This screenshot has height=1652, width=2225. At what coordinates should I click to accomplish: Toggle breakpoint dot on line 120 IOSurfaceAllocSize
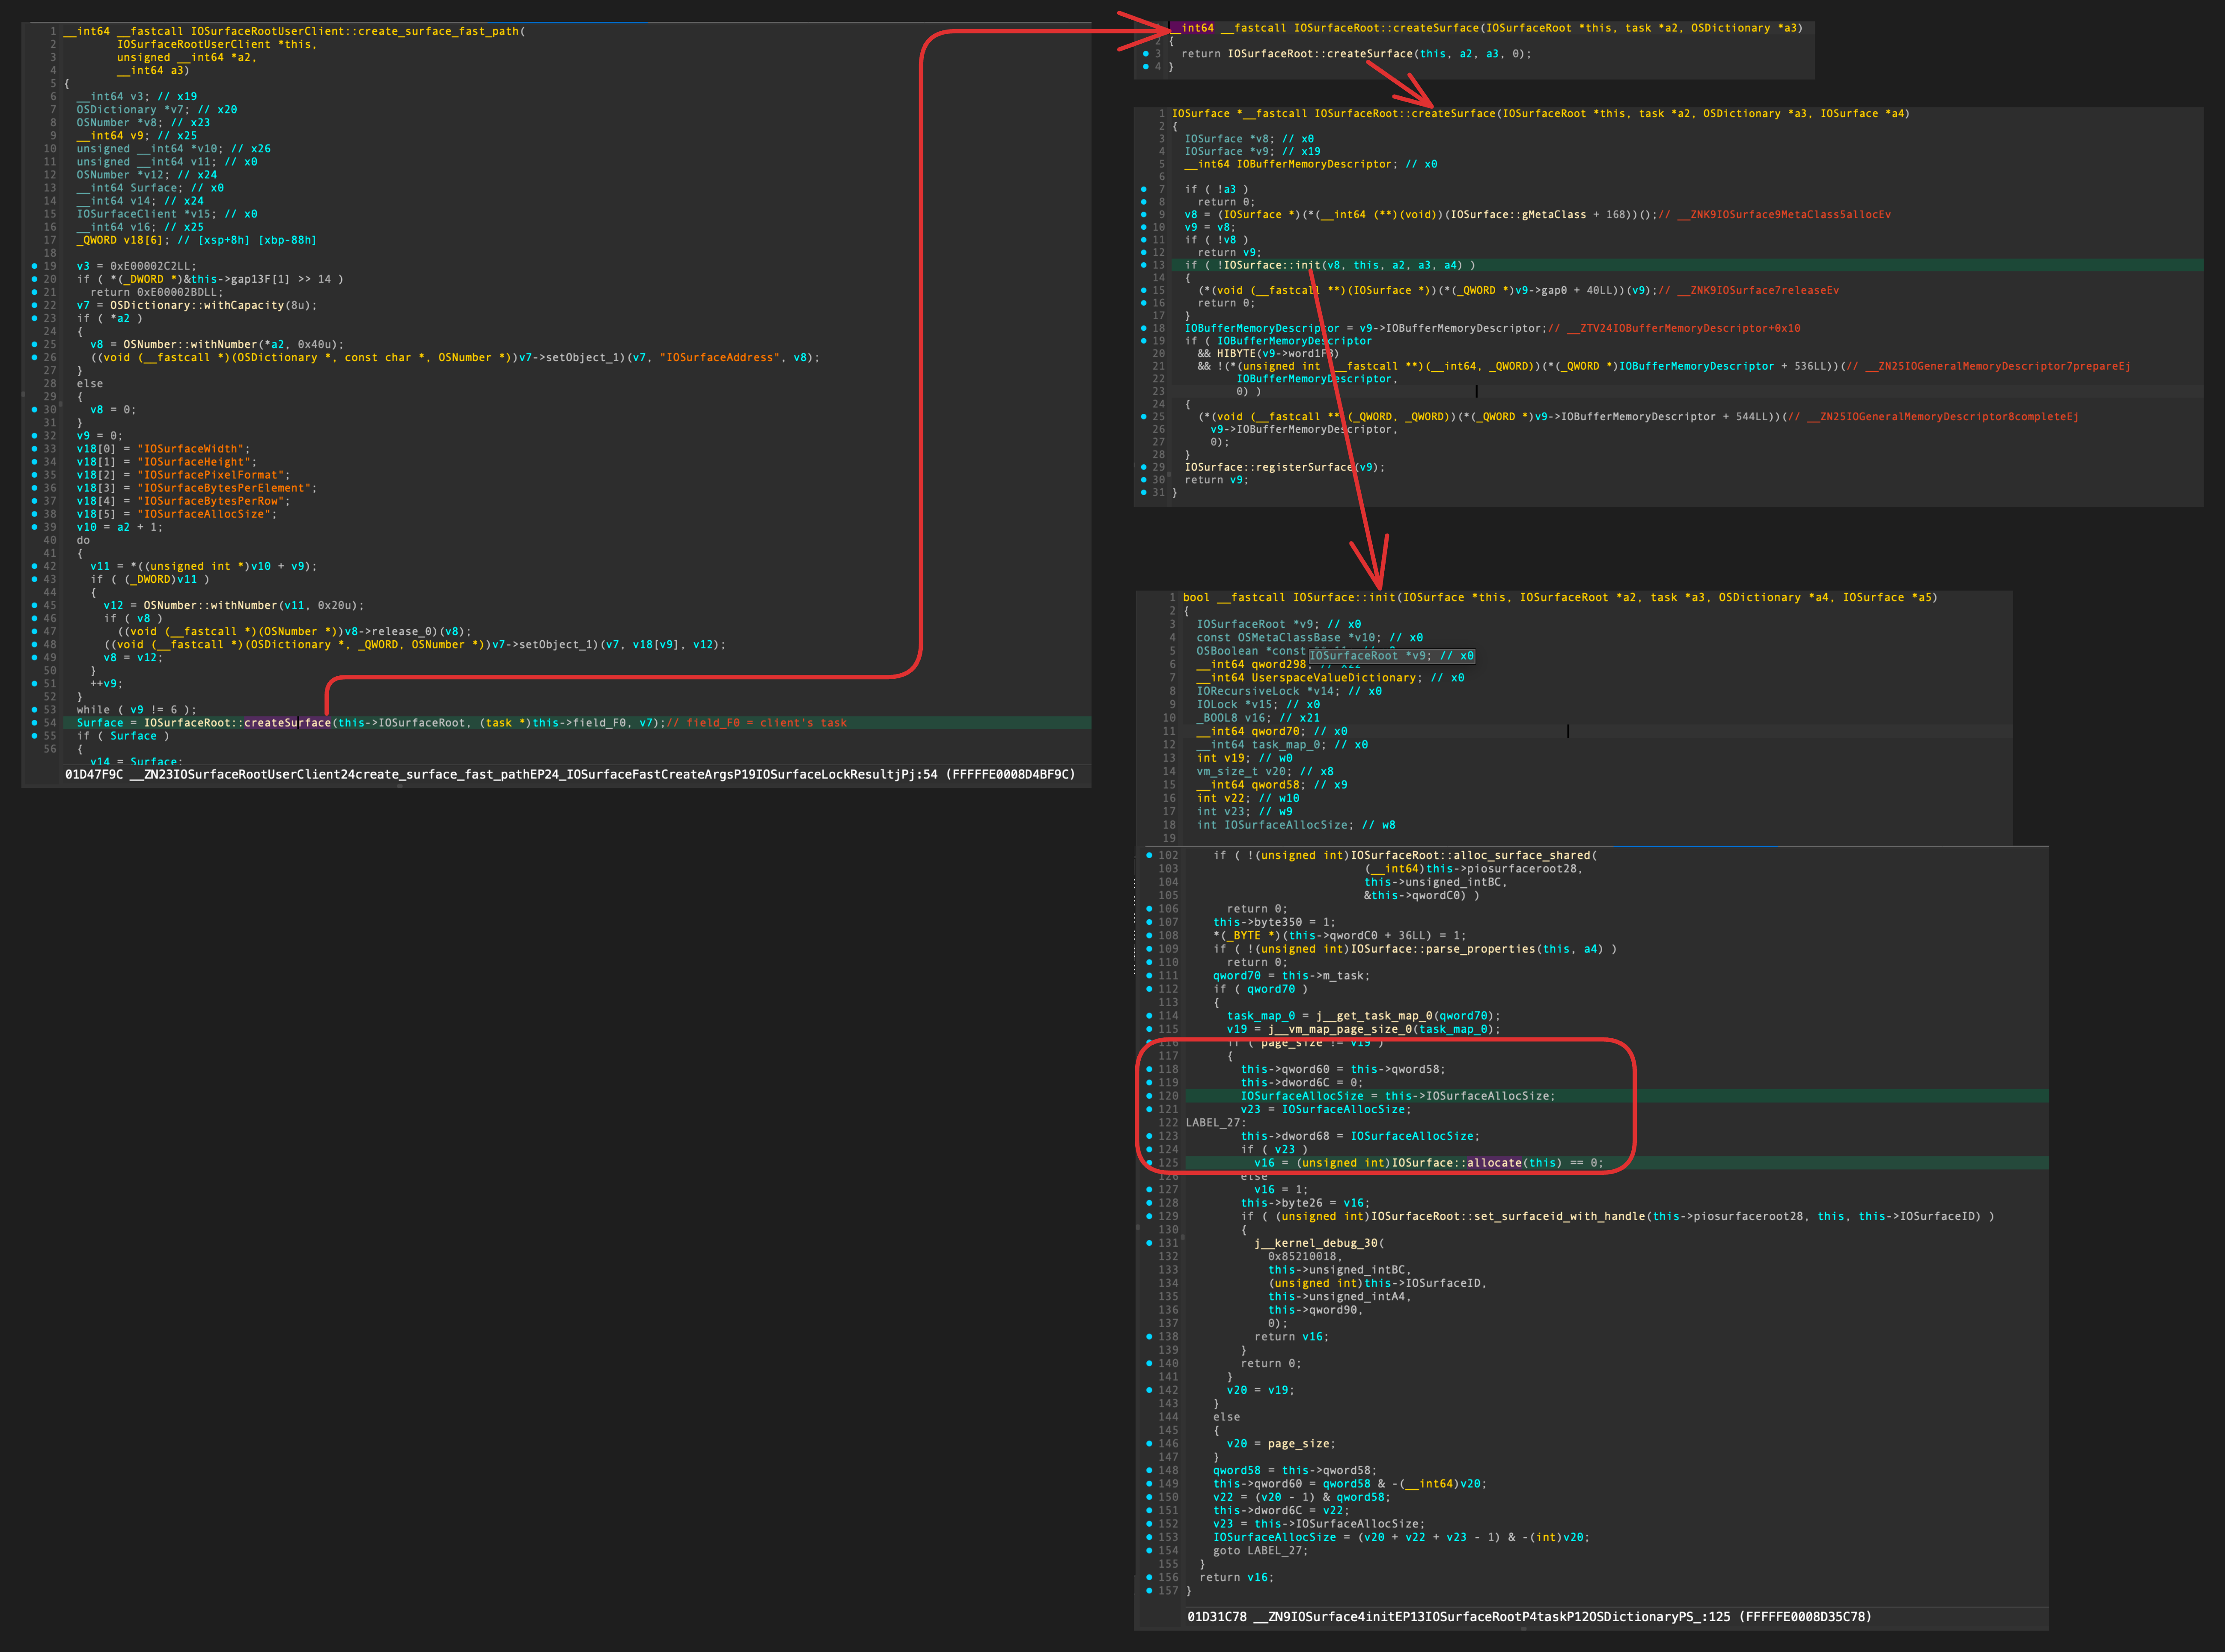(1149, 1096)
